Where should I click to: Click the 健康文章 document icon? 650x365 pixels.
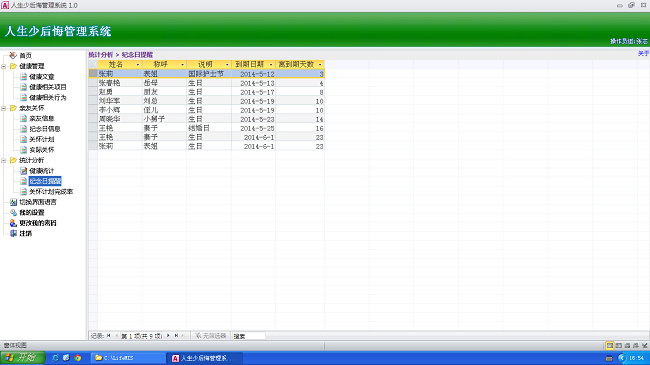(x=24, y=77)
